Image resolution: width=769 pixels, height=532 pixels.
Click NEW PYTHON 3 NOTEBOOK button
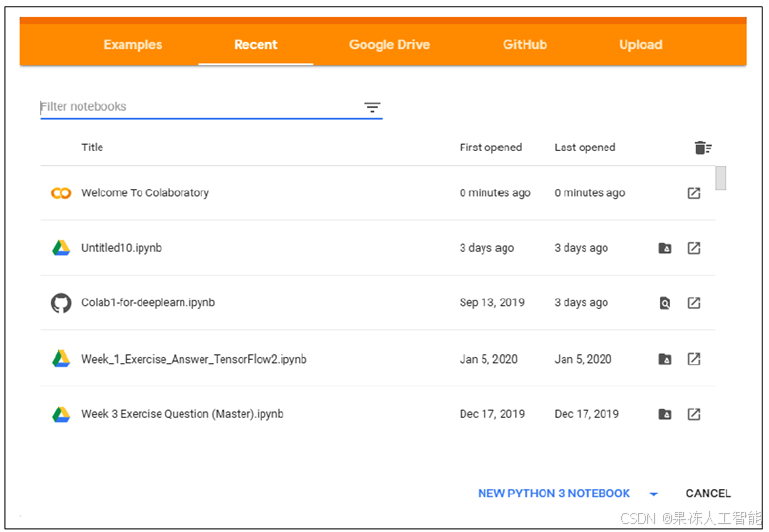pos(554,493)
